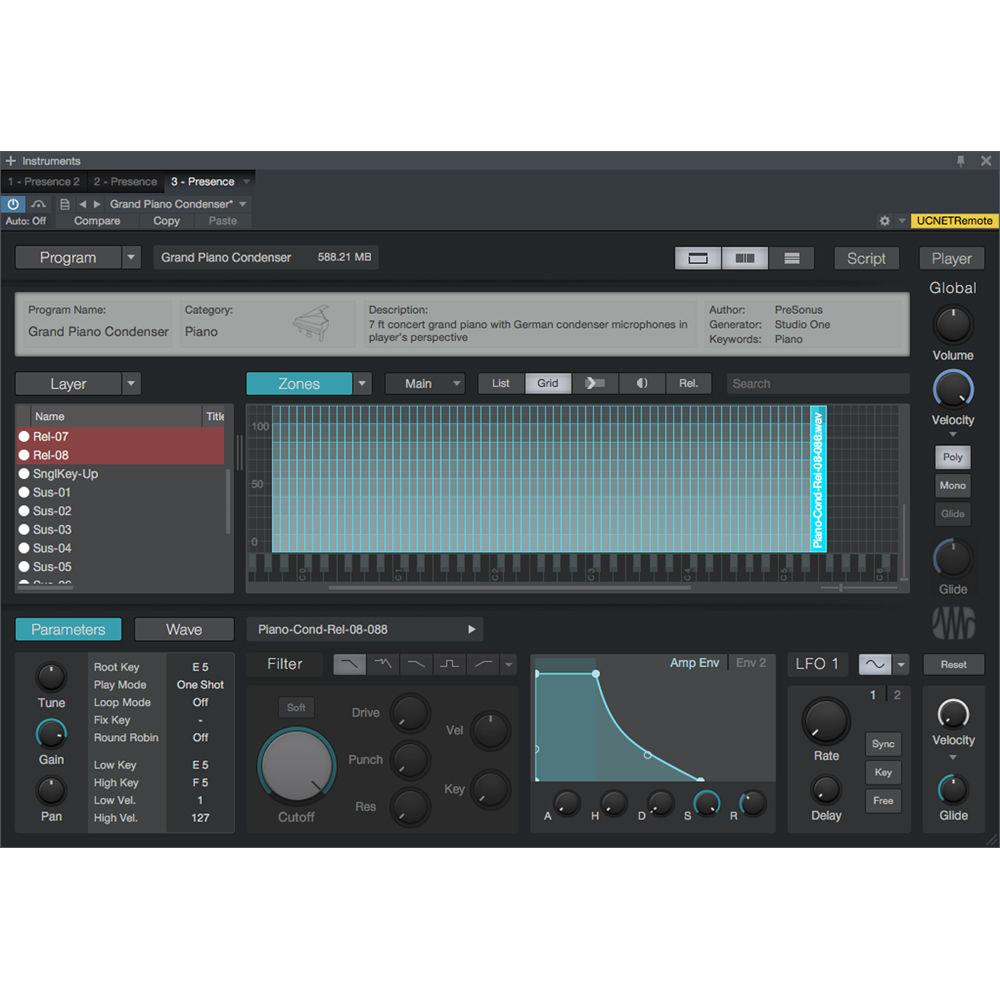Open the settings gear near UCNETRemote
The height and width of the screenshot is (1000, 1000).
click(x=885, y=221)
